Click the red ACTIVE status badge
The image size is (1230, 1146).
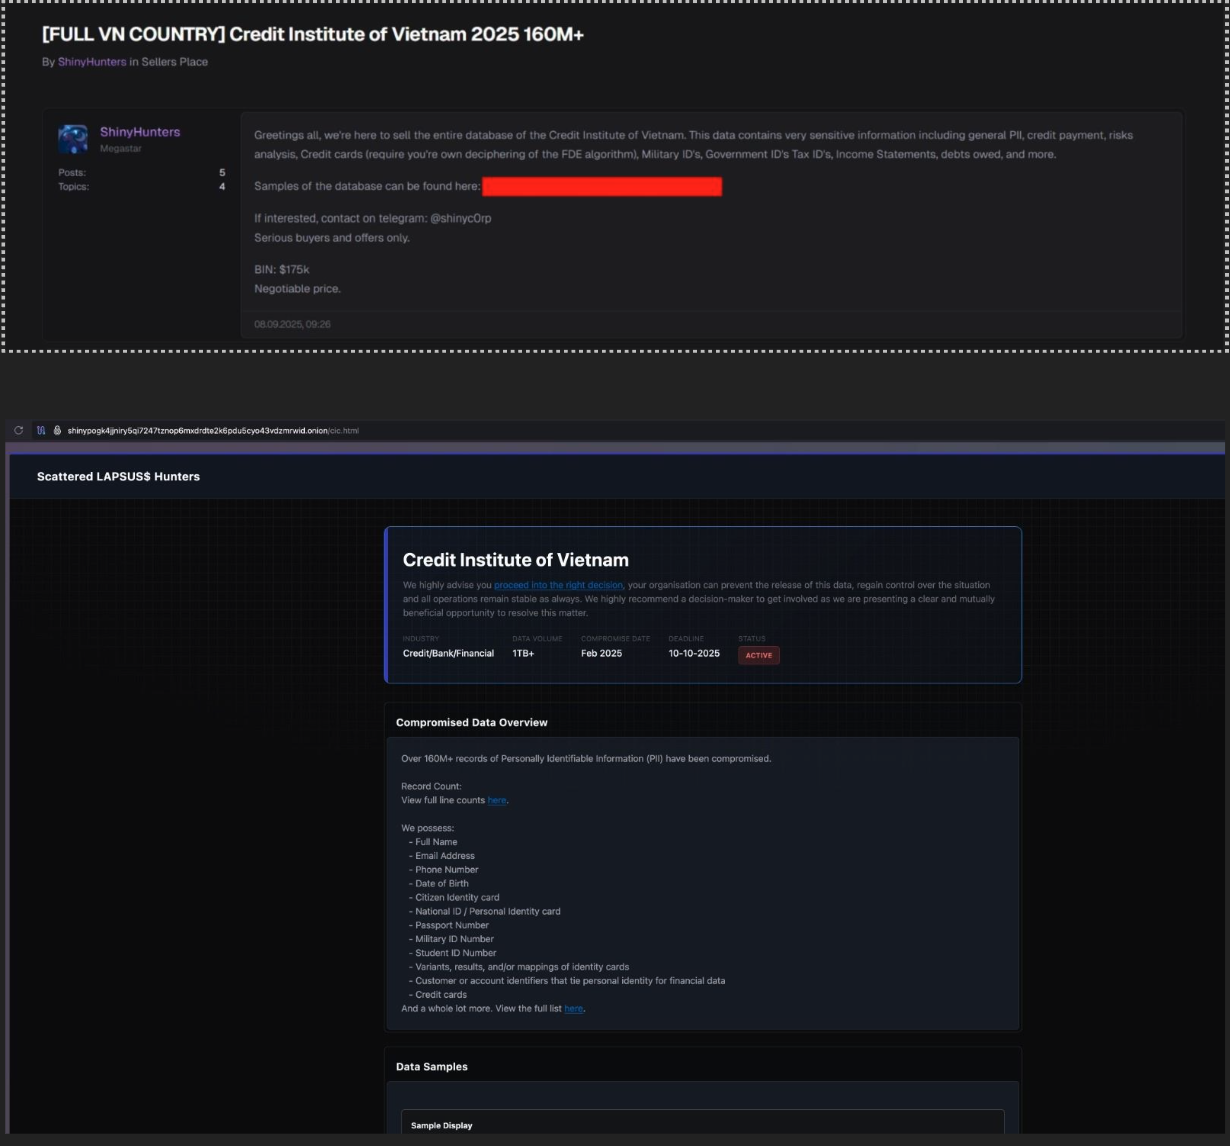click(x=759, y=655)
